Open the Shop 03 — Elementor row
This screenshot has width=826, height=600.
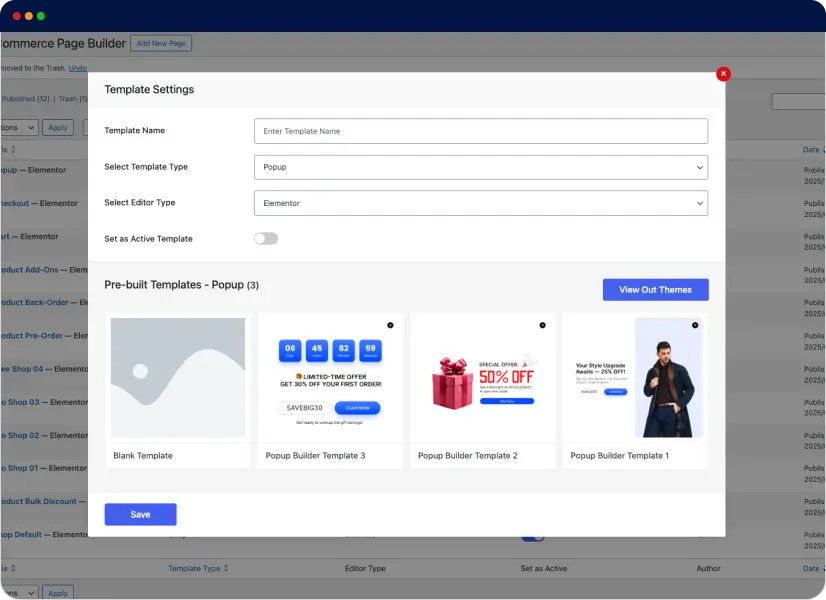[44, 402]
